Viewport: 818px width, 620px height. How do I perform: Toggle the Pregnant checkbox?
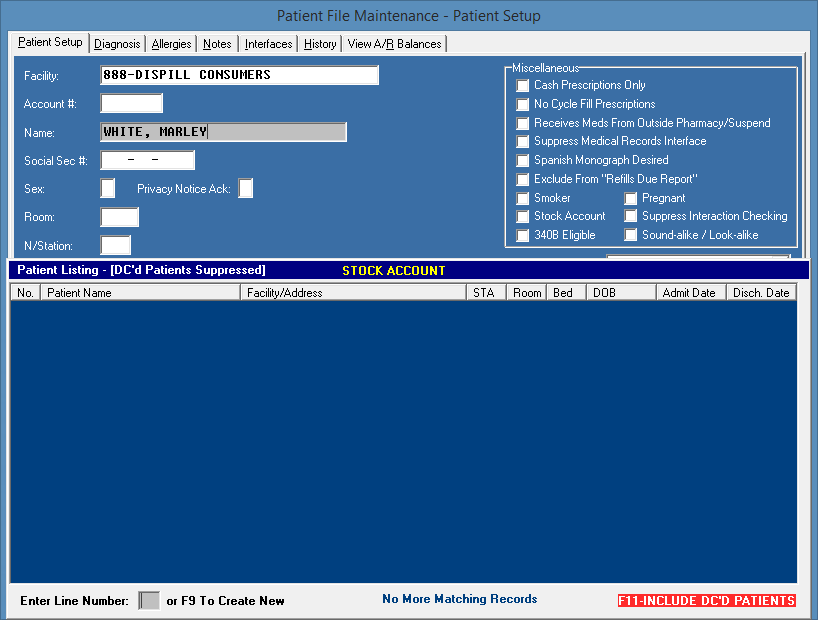[x=631, y=198]
